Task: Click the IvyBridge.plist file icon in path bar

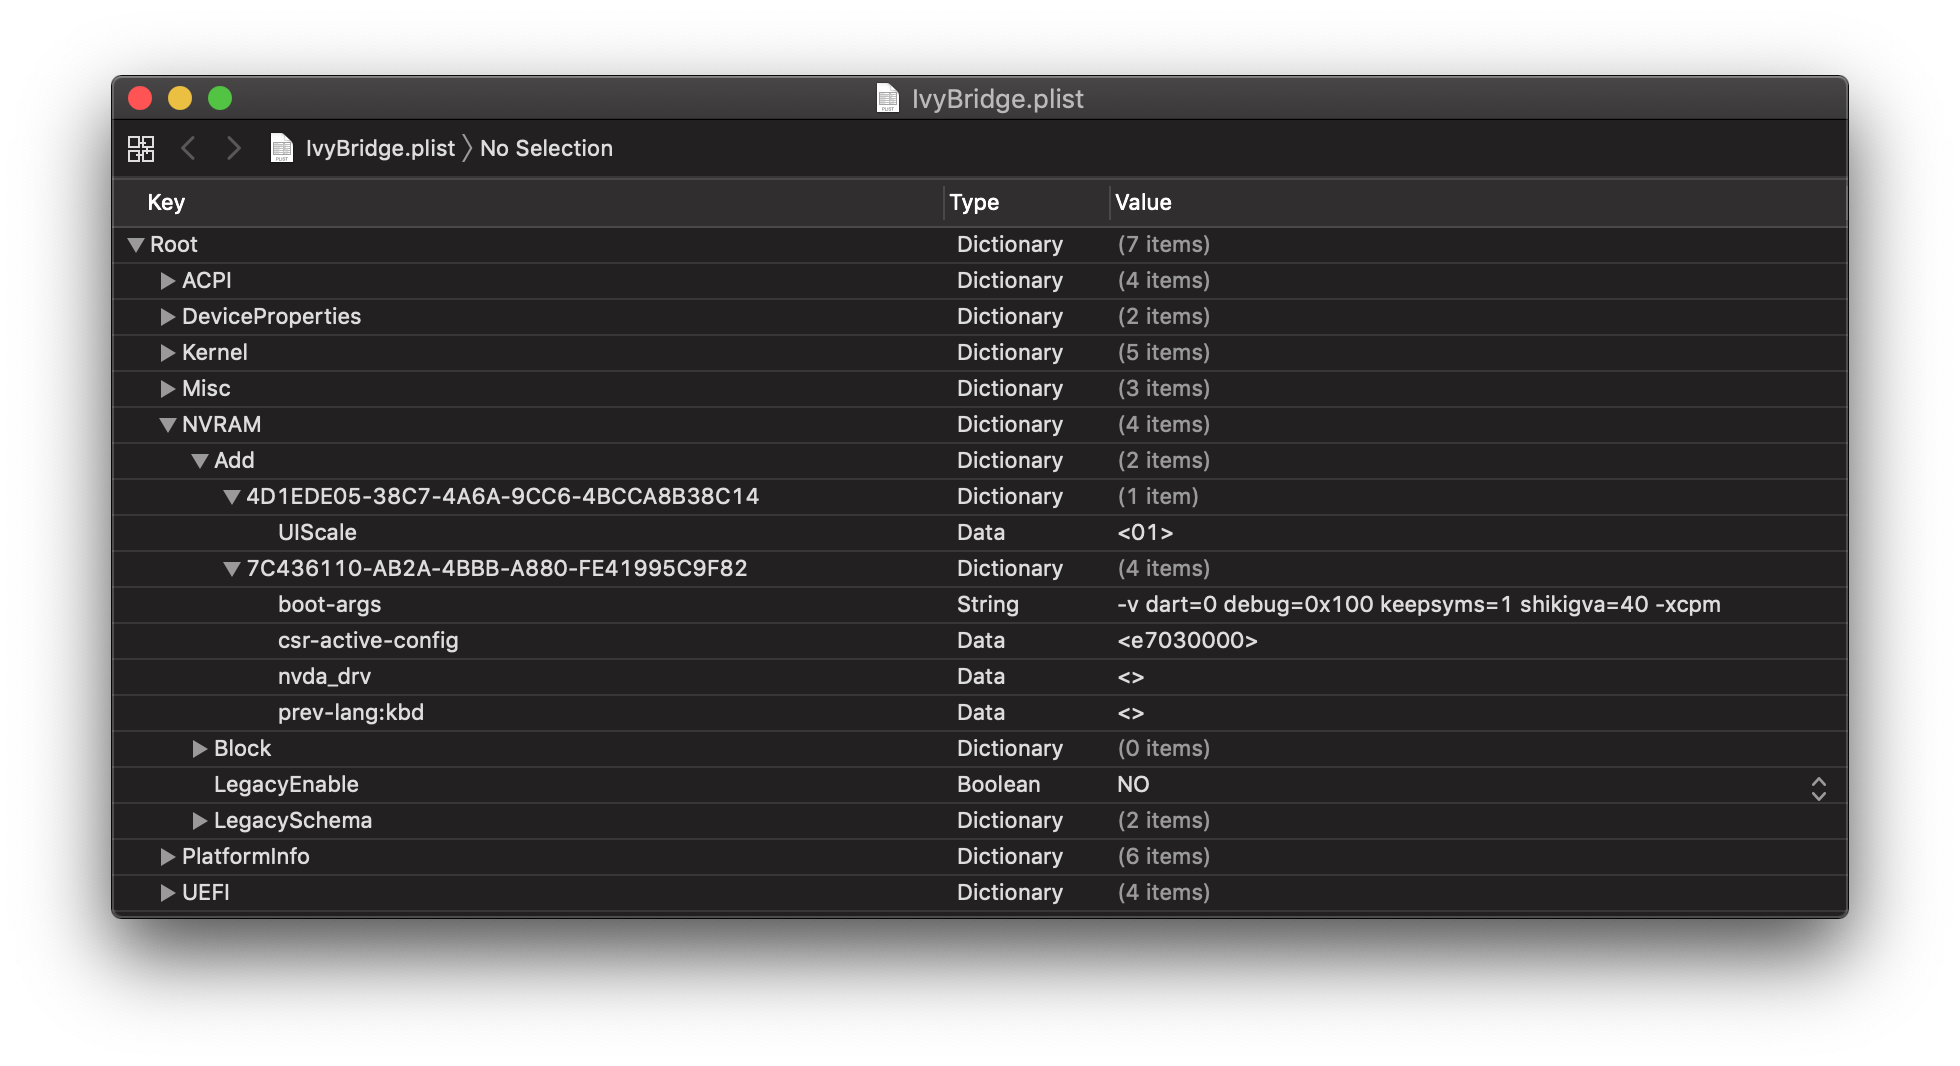Action: (282, 148)
